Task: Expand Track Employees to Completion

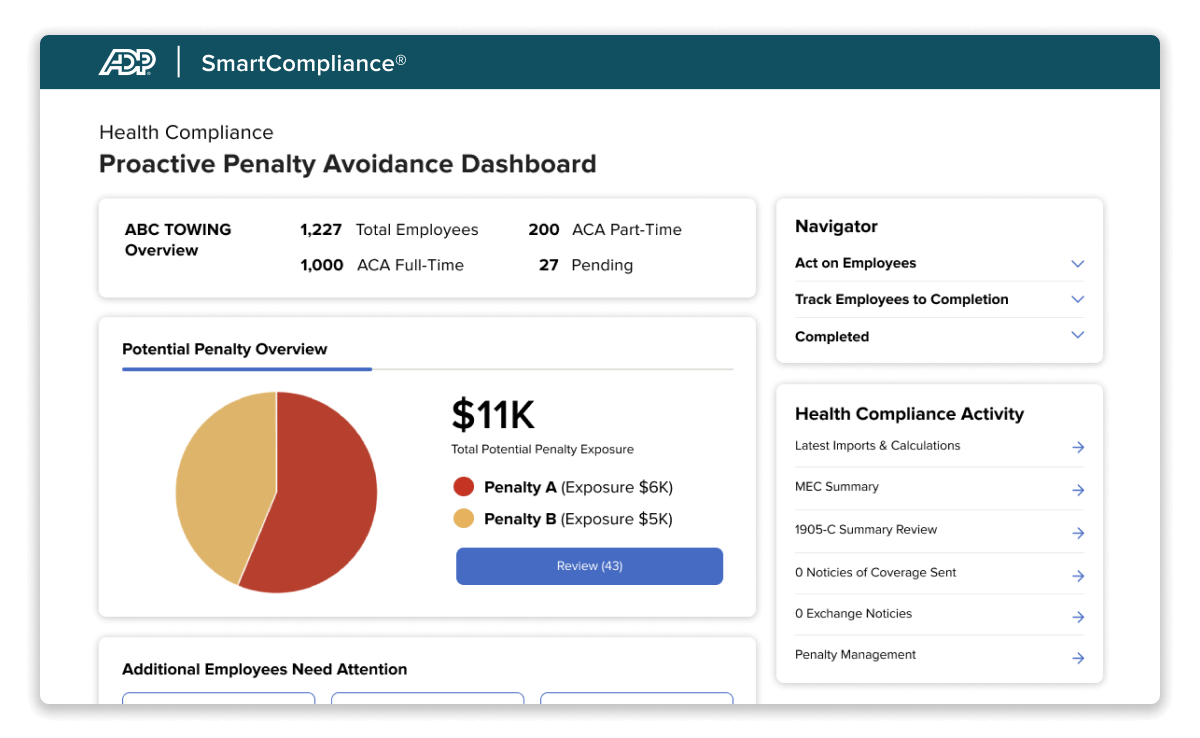Action: pyautogui.click(x=1077, y=299)
